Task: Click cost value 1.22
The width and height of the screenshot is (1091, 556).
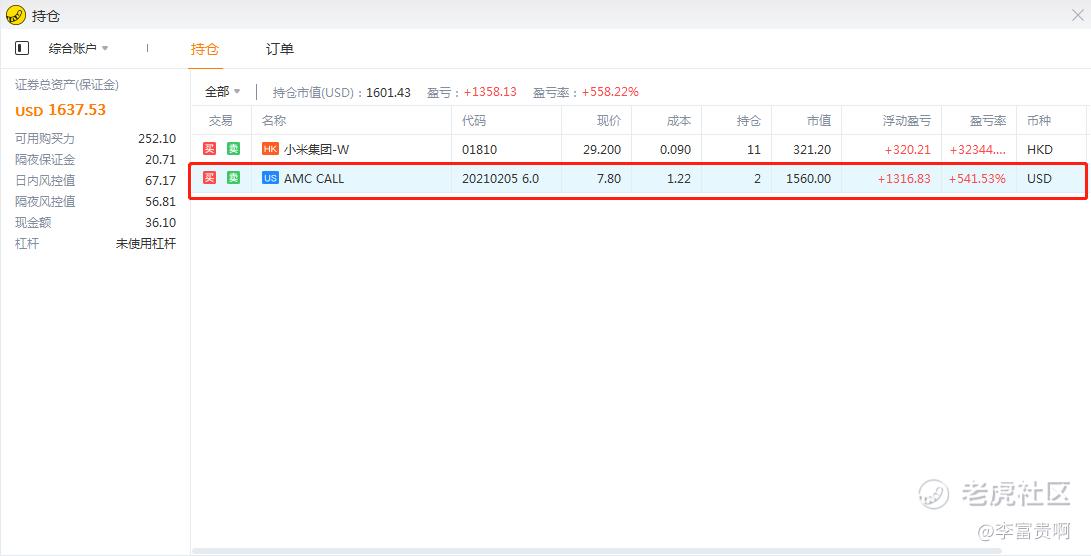Action: (679, 178)
